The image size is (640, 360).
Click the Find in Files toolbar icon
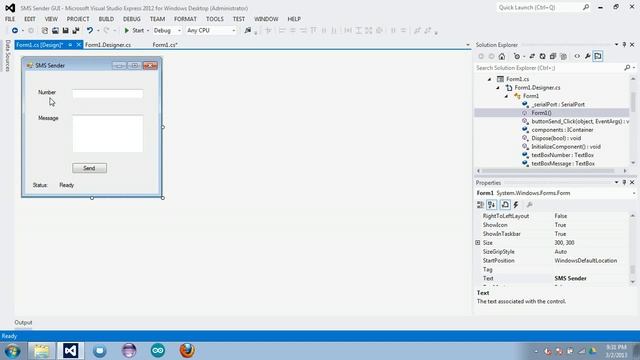(x=247, y=31)
